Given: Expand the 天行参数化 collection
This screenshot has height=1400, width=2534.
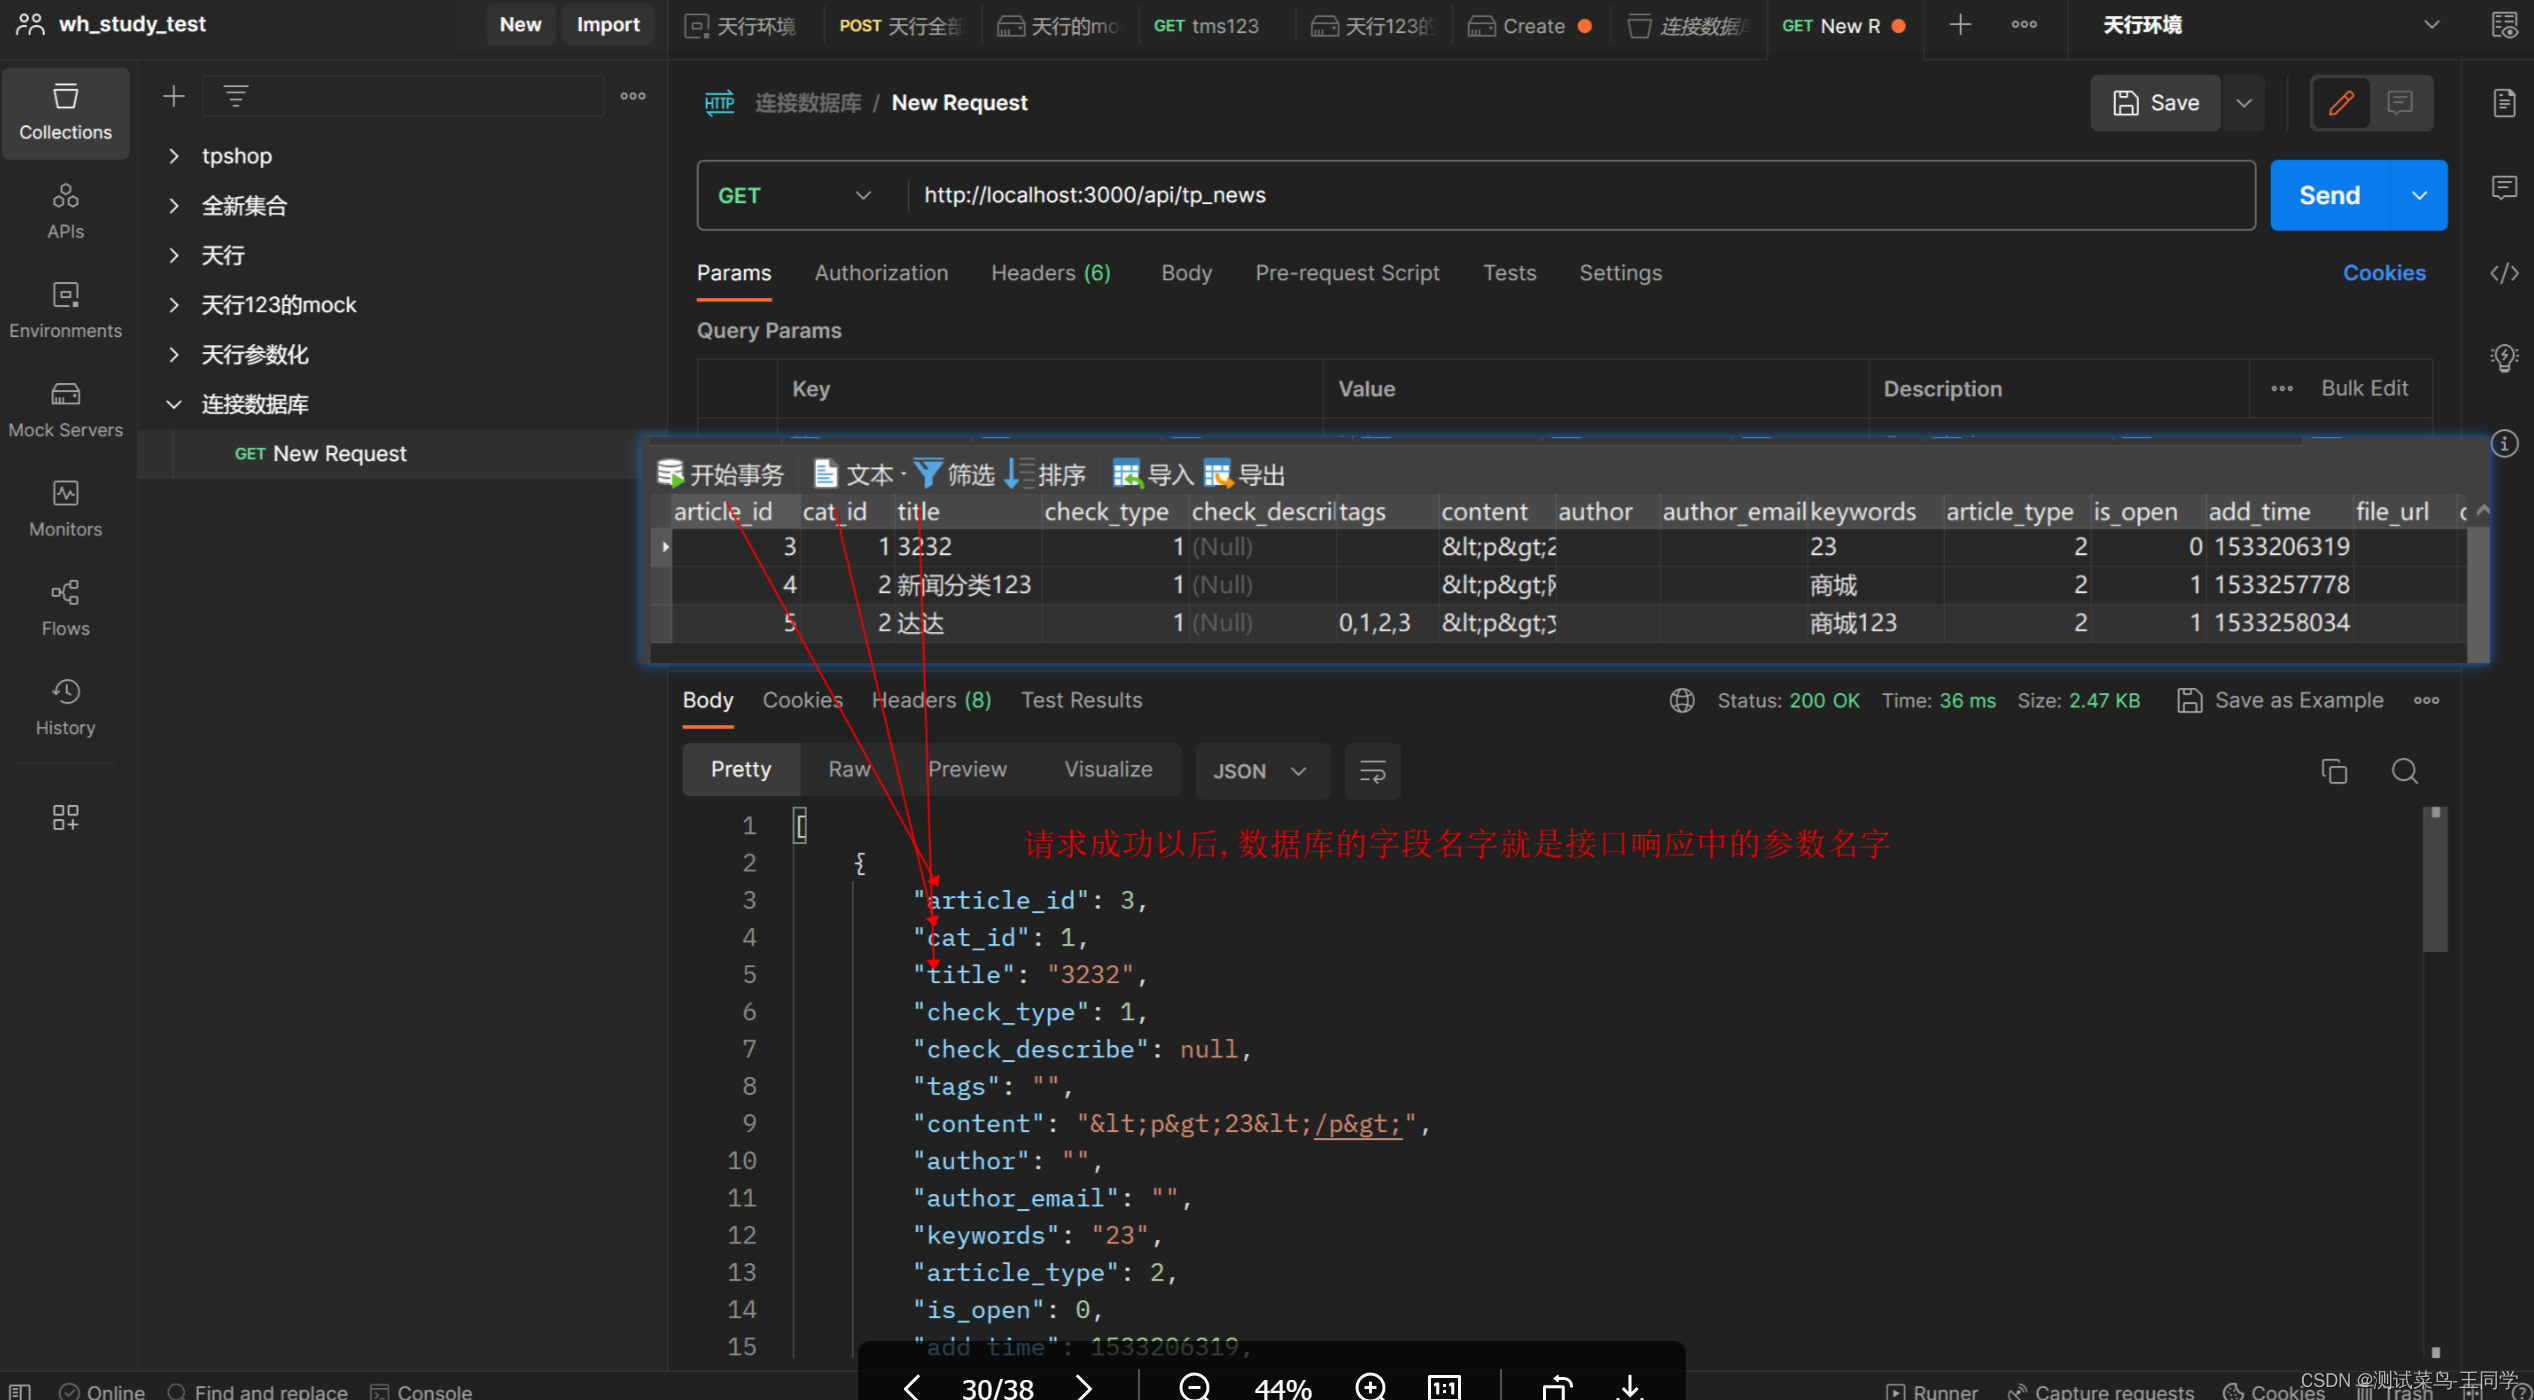Looking at the screenshot, I should (174, 354).
